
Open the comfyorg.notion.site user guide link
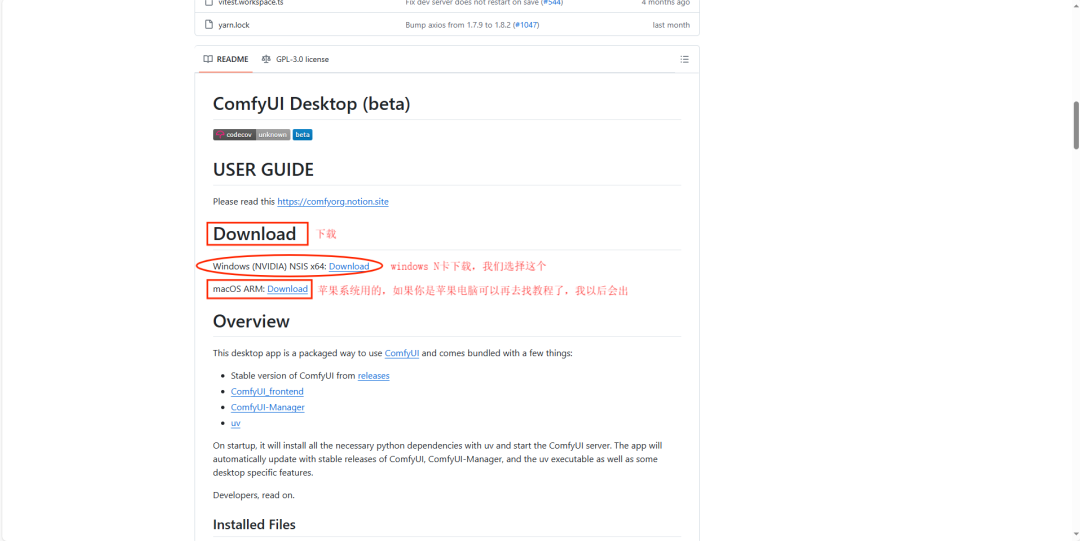click(x=333, y=202)
